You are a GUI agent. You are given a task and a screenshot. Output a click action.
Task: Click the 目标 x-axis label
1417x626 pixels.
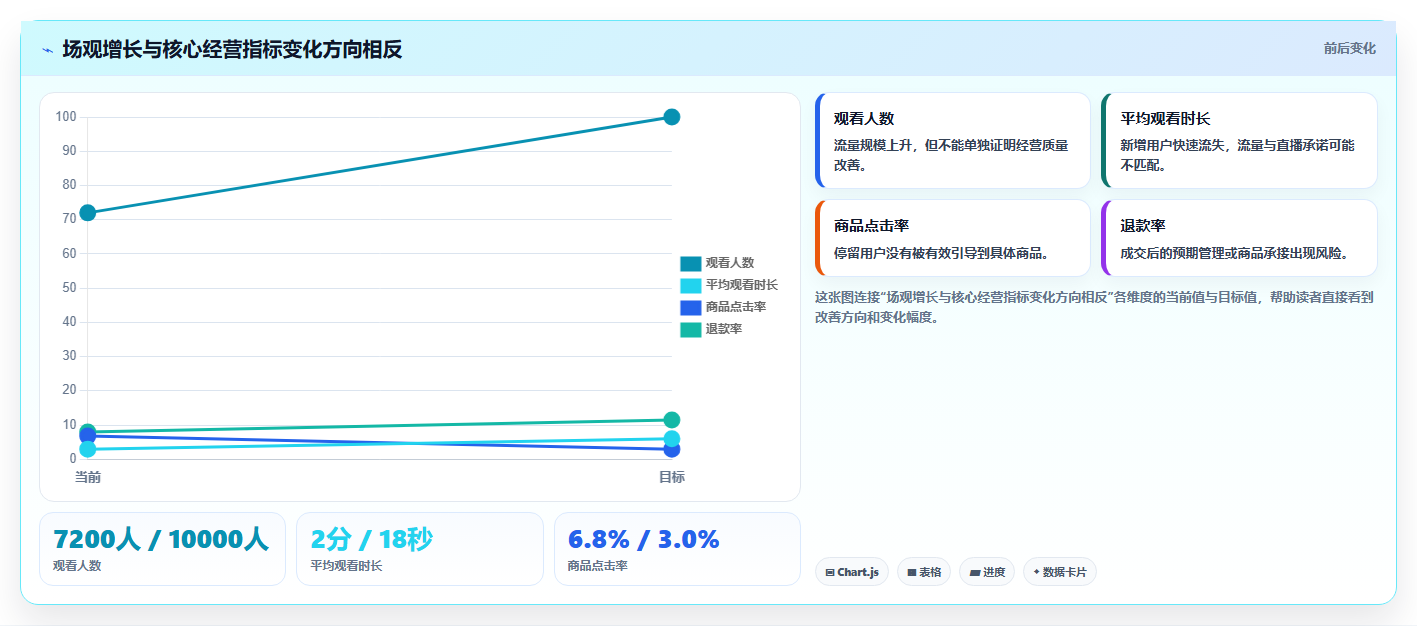[672, 477]
